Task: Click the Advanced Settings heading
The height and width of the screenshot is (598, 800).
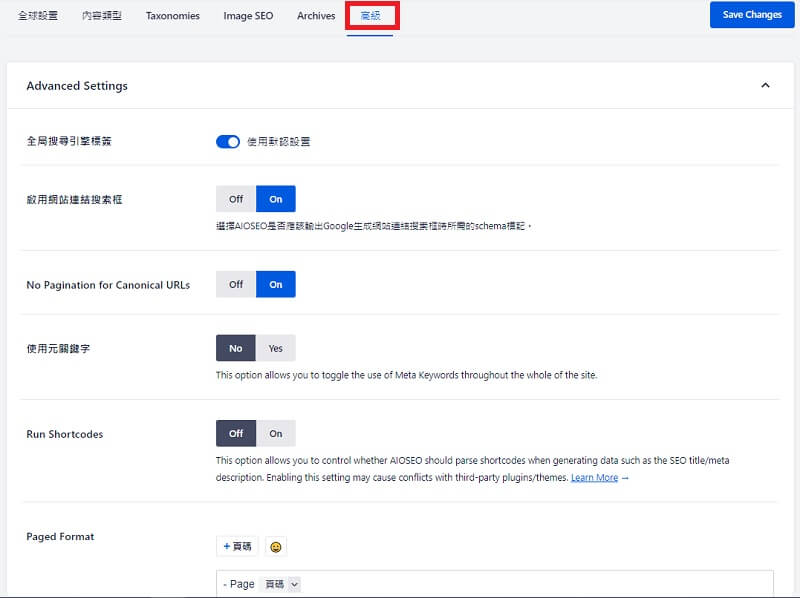Action: [x=77, y=86]
